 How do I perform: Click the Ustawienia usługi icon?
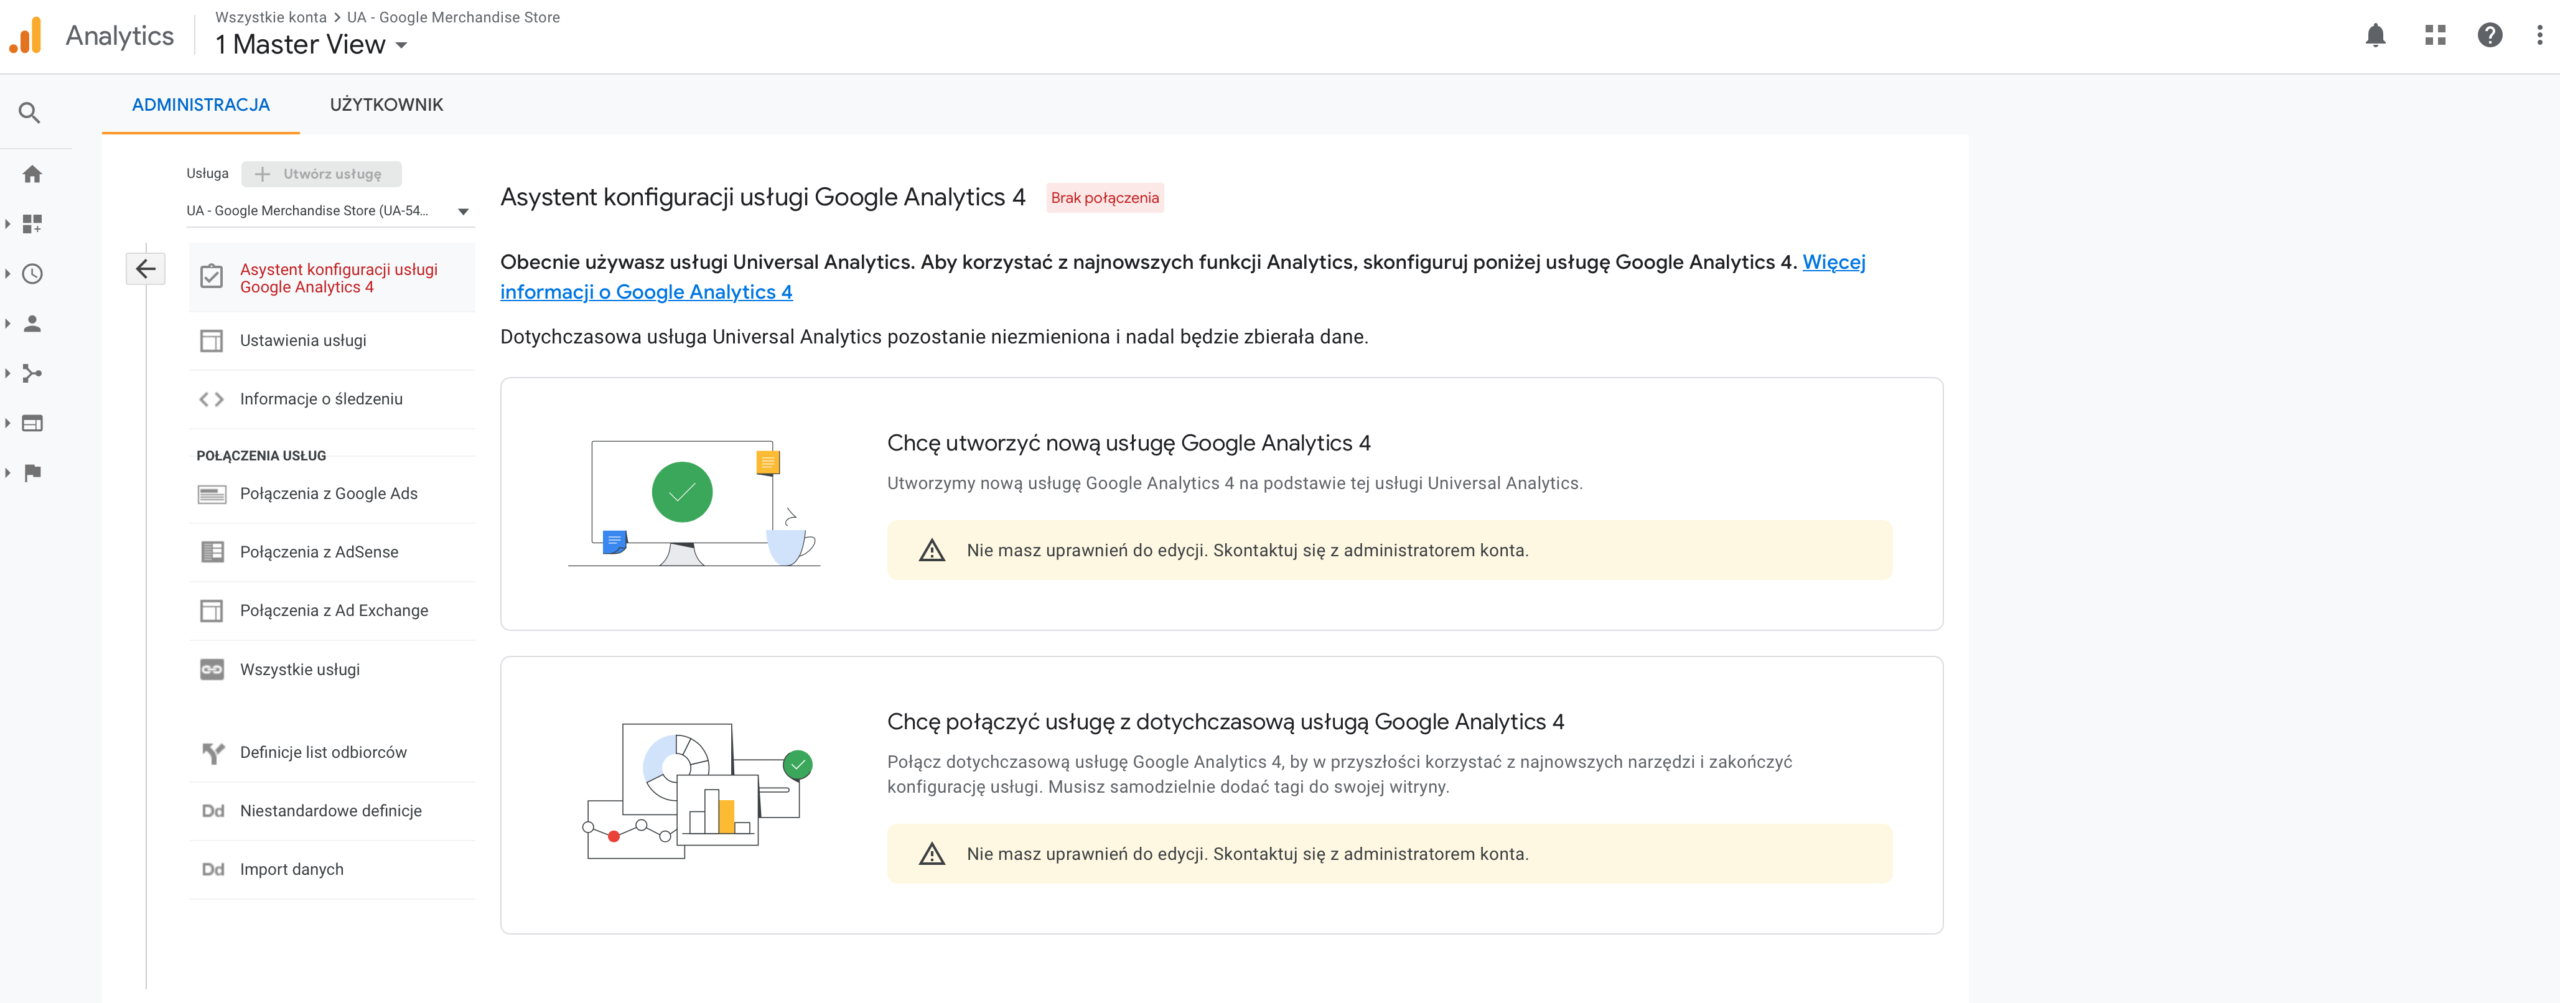pos(212,341)
